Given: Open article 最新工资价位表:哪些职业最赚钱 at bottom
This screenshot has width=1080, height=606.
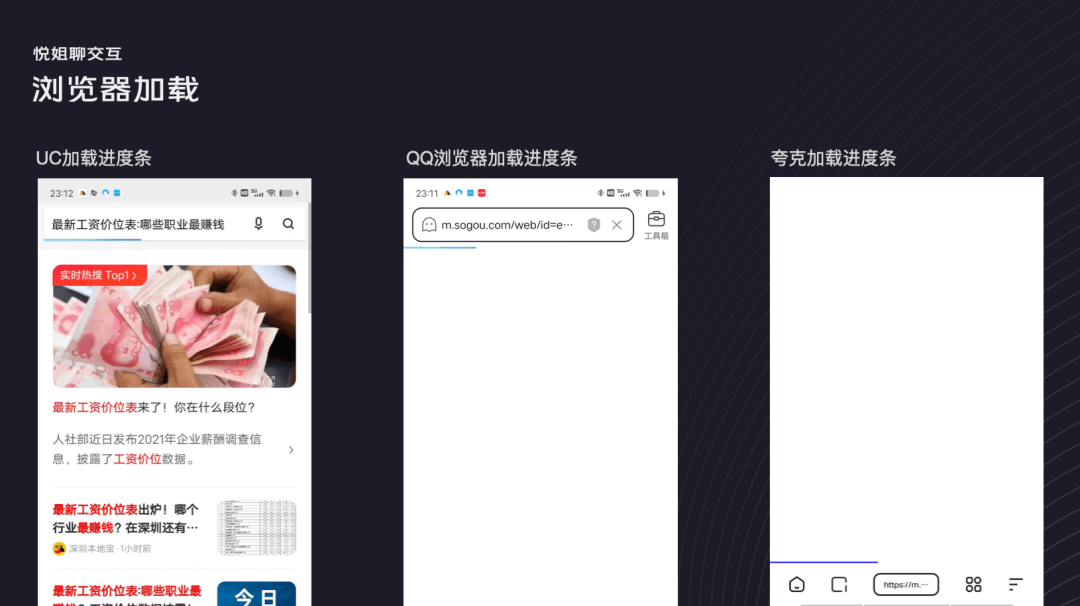Looking at the screenshot, I should [x=127, y=596].
